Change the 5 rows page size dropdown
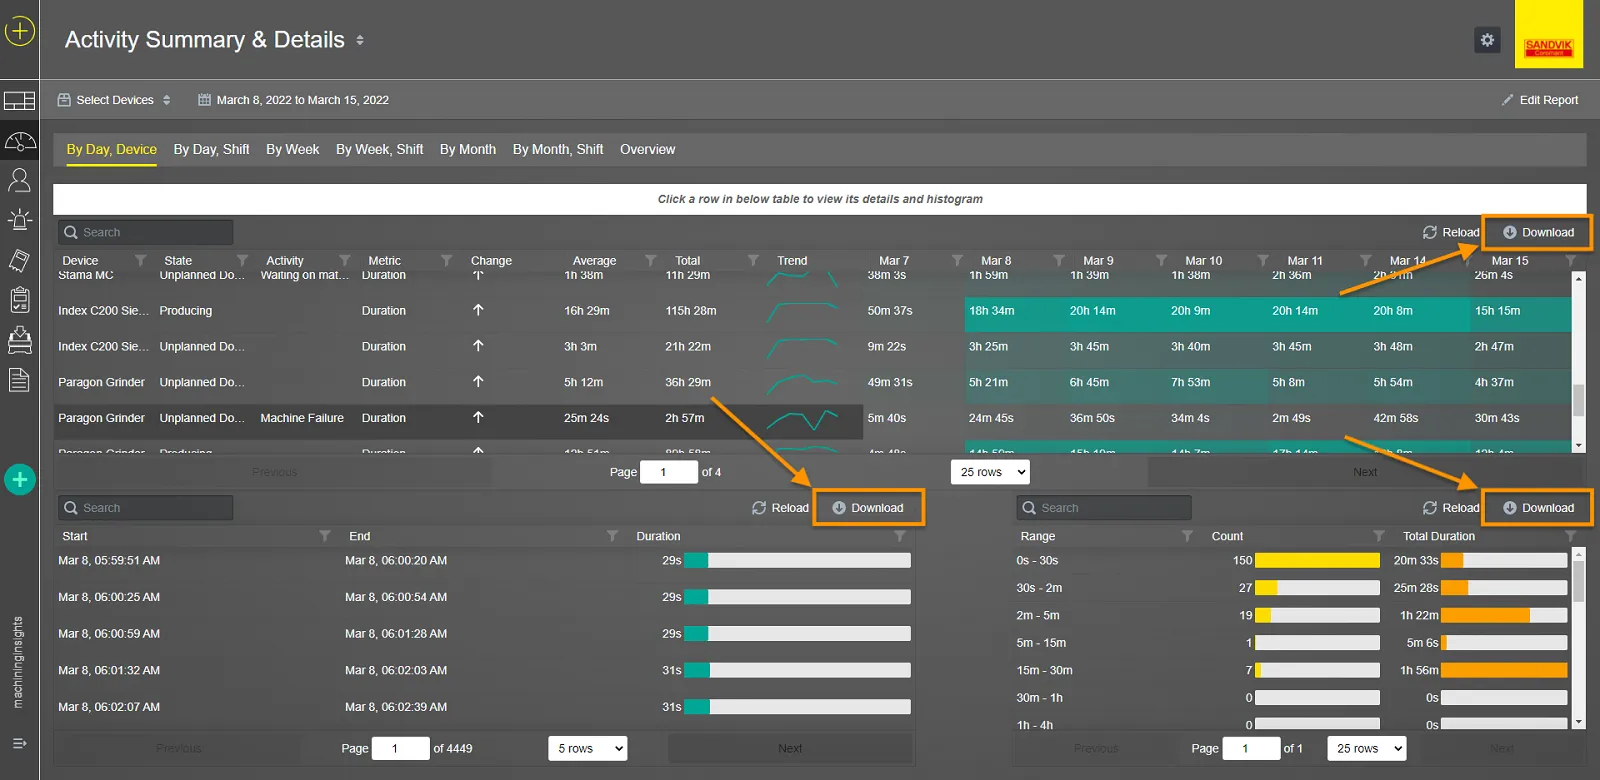This screenshot has width=1600, height=780. click(588, 748)
